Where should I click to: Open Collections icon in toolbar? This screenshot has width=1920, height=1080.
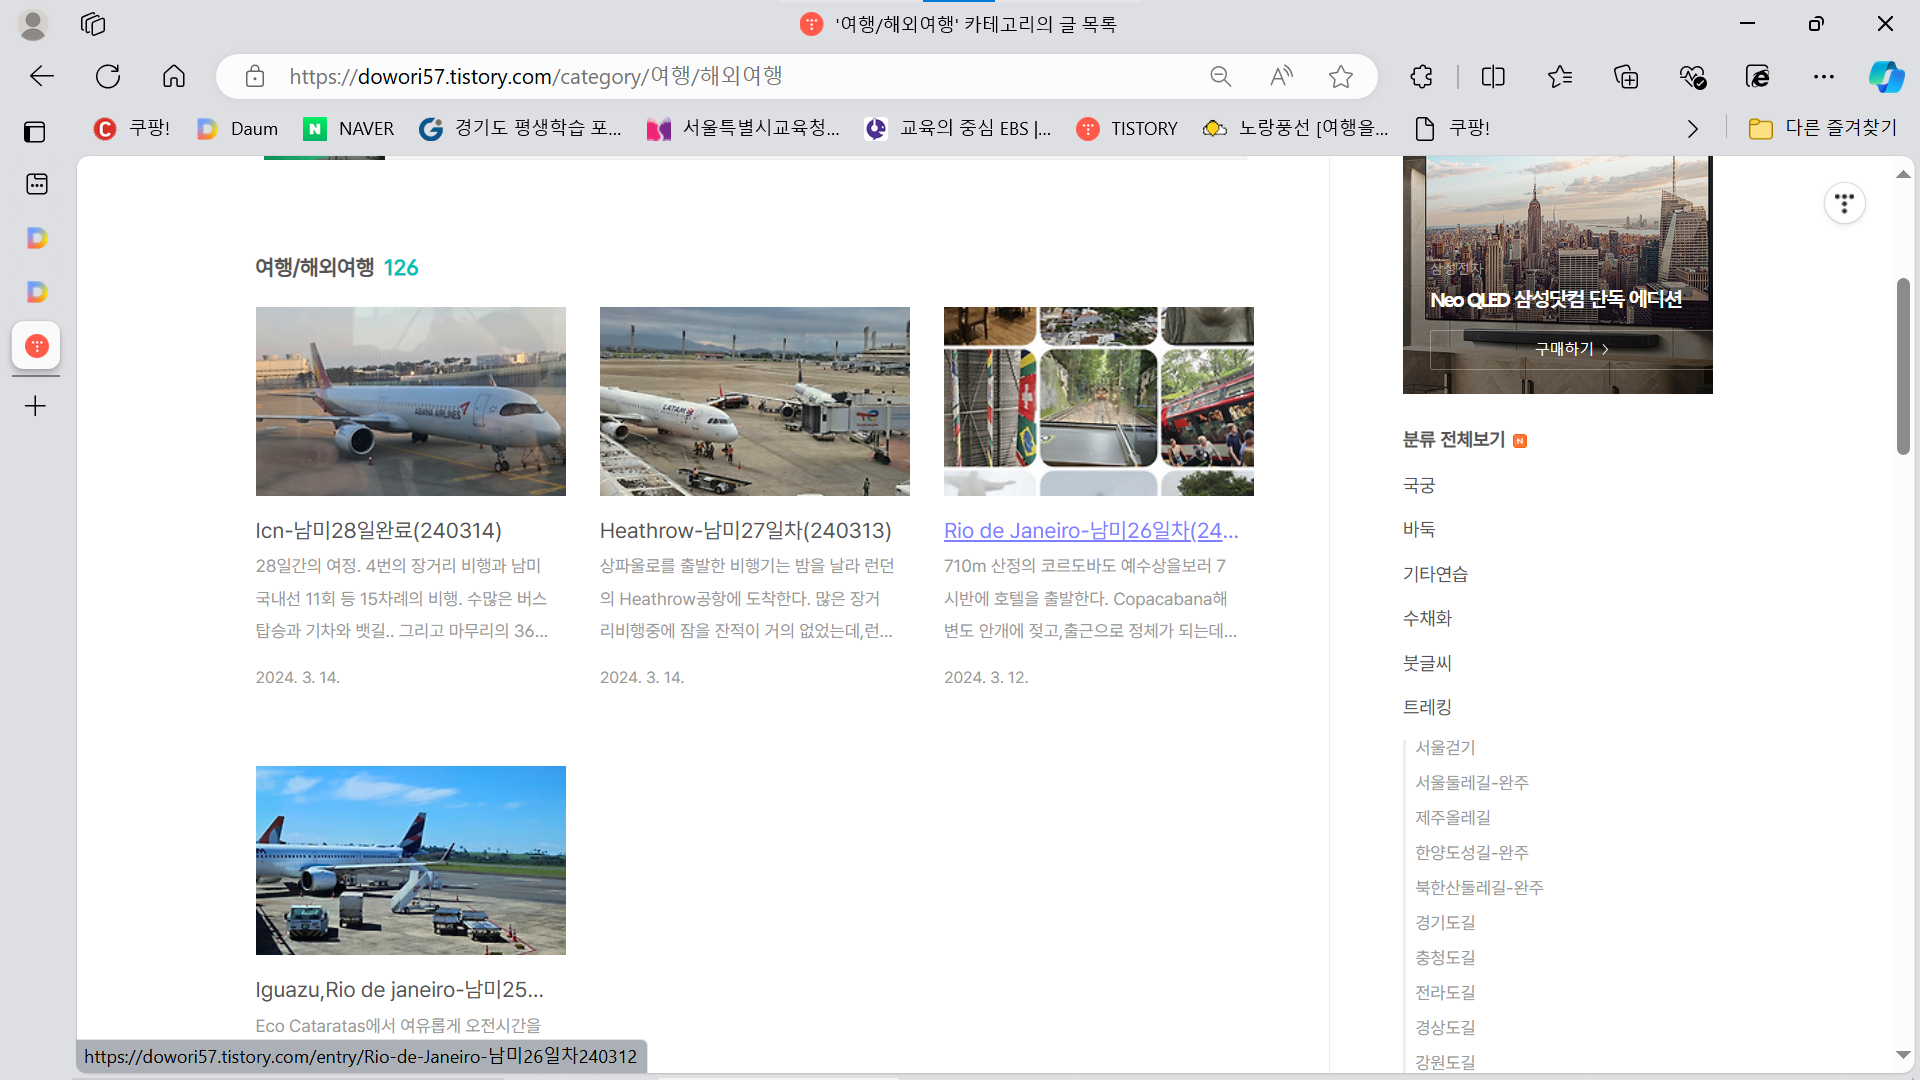tap(1626, 76)
